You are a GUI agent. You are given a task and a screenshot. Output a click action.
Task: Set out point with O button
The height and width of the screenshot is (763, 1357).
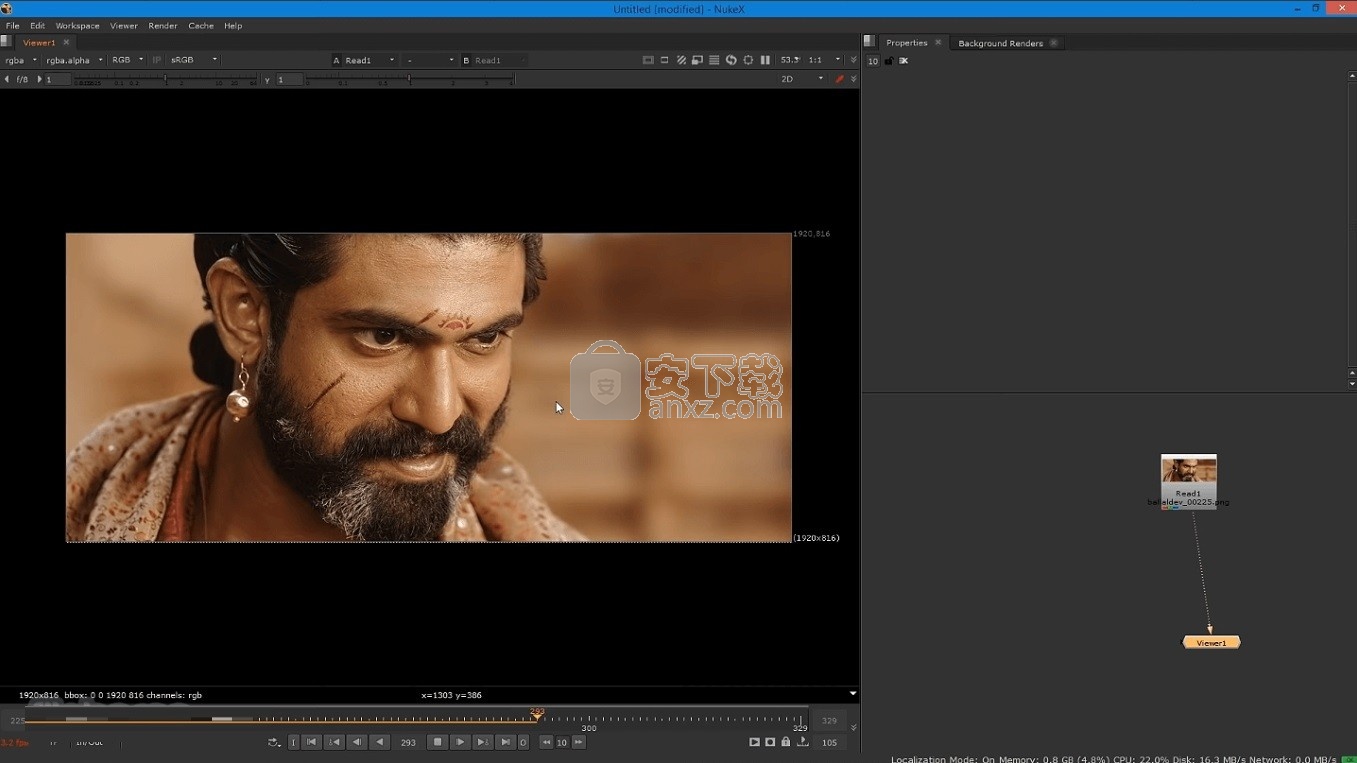pyautogui.click(x=523, y=742)
